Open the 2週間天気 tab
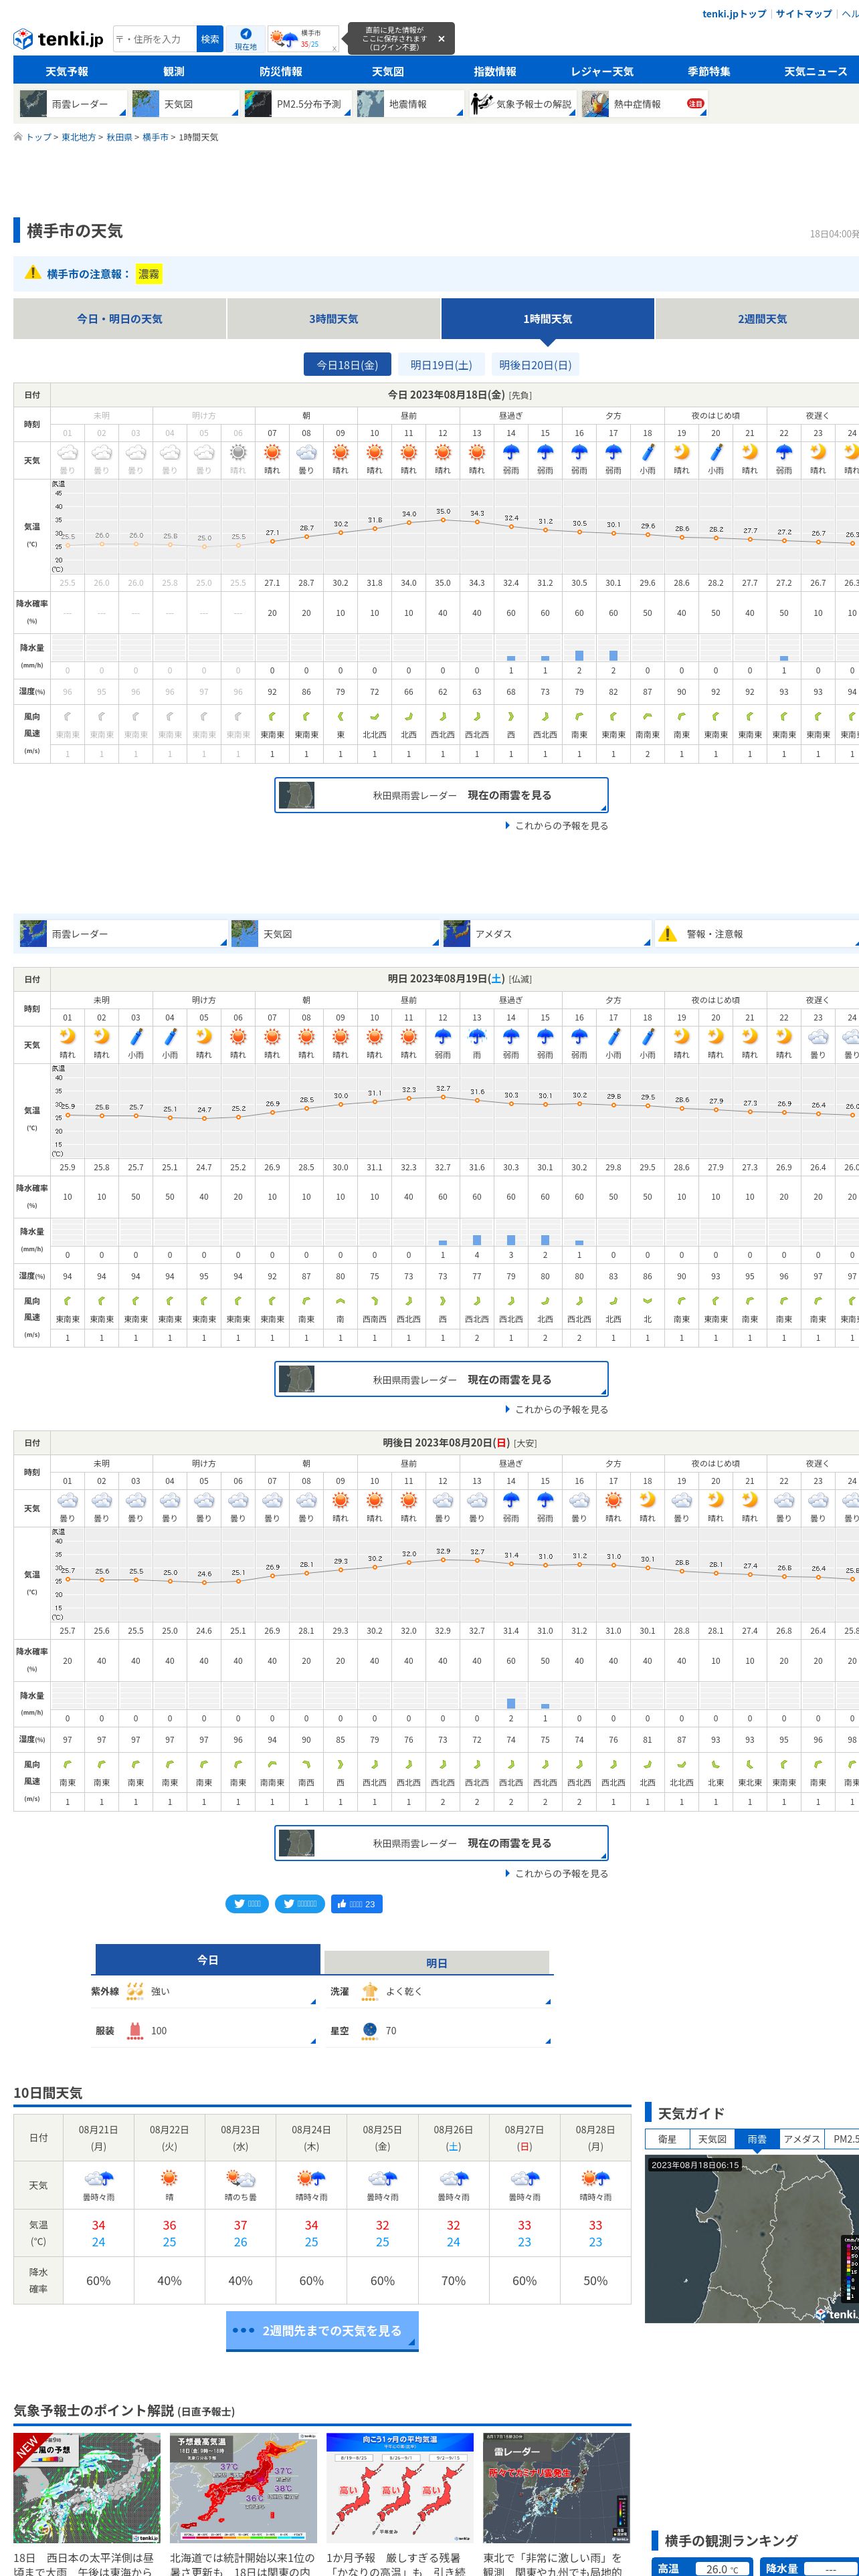The image size is (859, 2576). (x=762, y=319)
